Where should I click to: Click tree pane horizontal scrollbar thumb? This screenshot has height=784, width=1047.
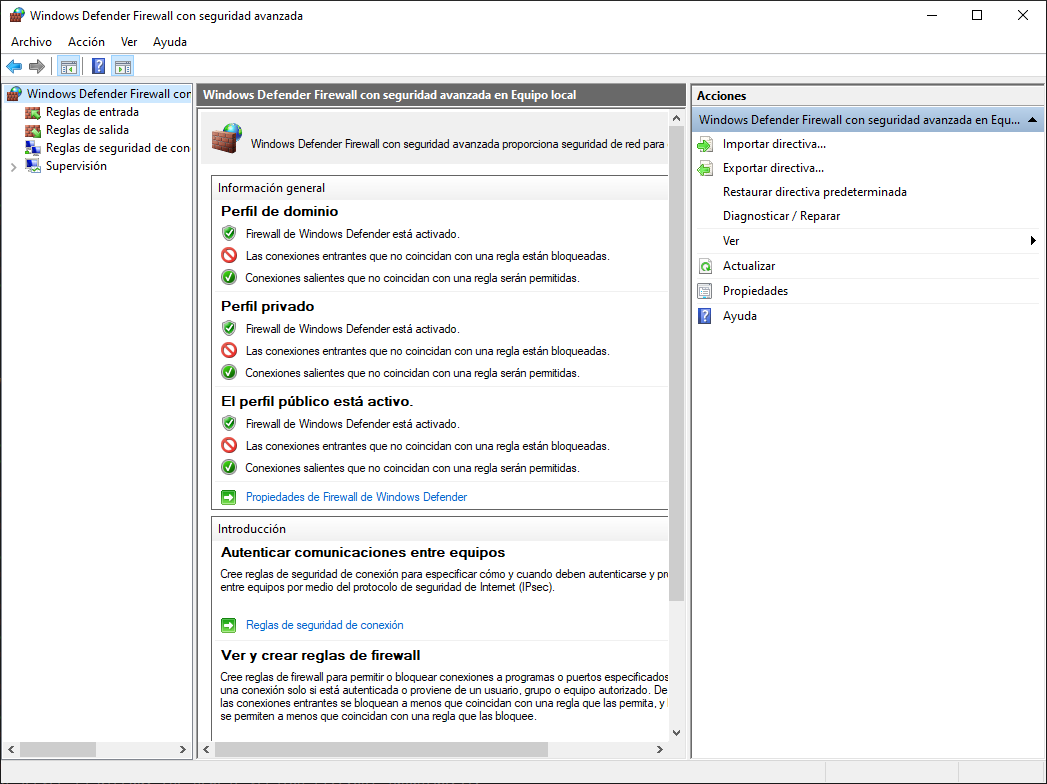coord(57,749)
